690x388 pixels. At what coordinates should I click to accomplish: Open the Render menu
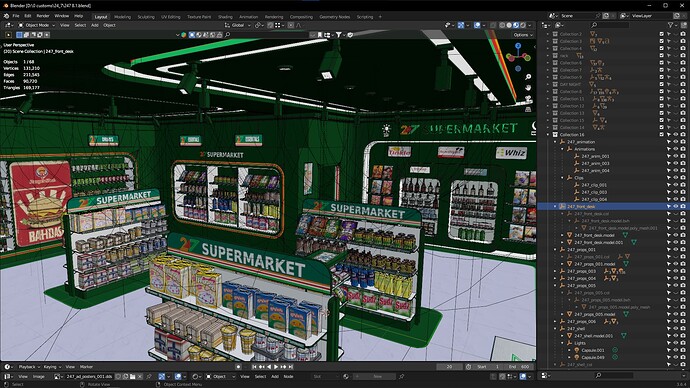tap(43, 16)
